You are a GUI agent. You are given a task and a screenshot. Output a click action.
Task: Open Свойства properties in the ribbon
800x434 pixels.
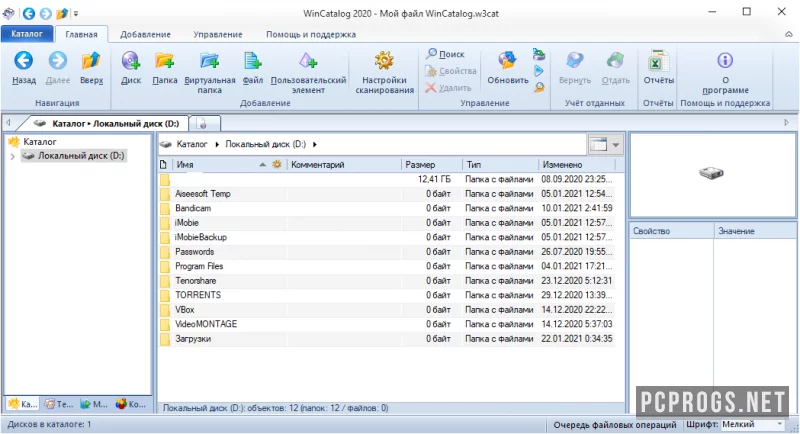[451, 71]
